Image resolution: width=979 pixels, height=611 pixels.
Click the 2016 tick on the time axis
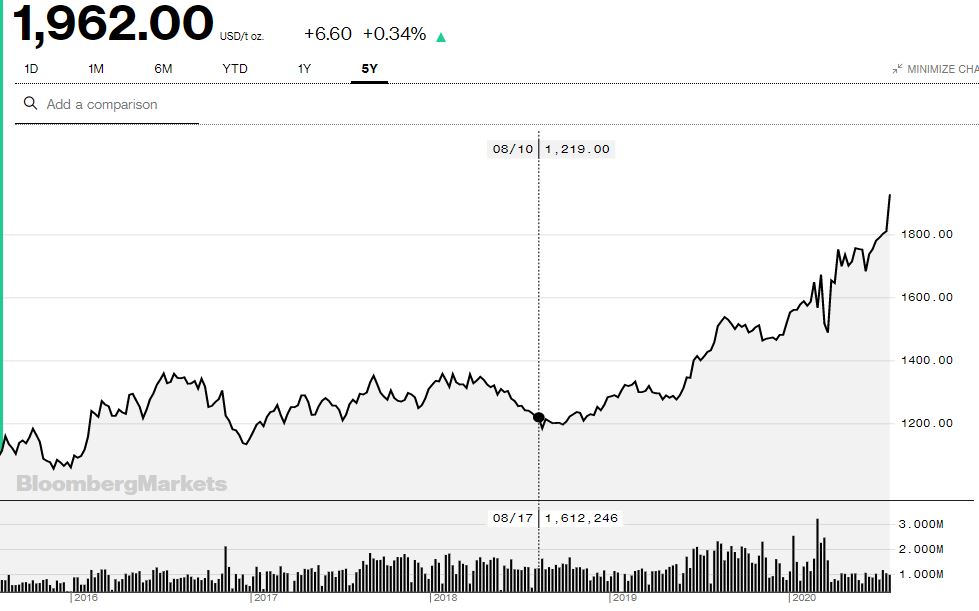(x=86, y=597)
